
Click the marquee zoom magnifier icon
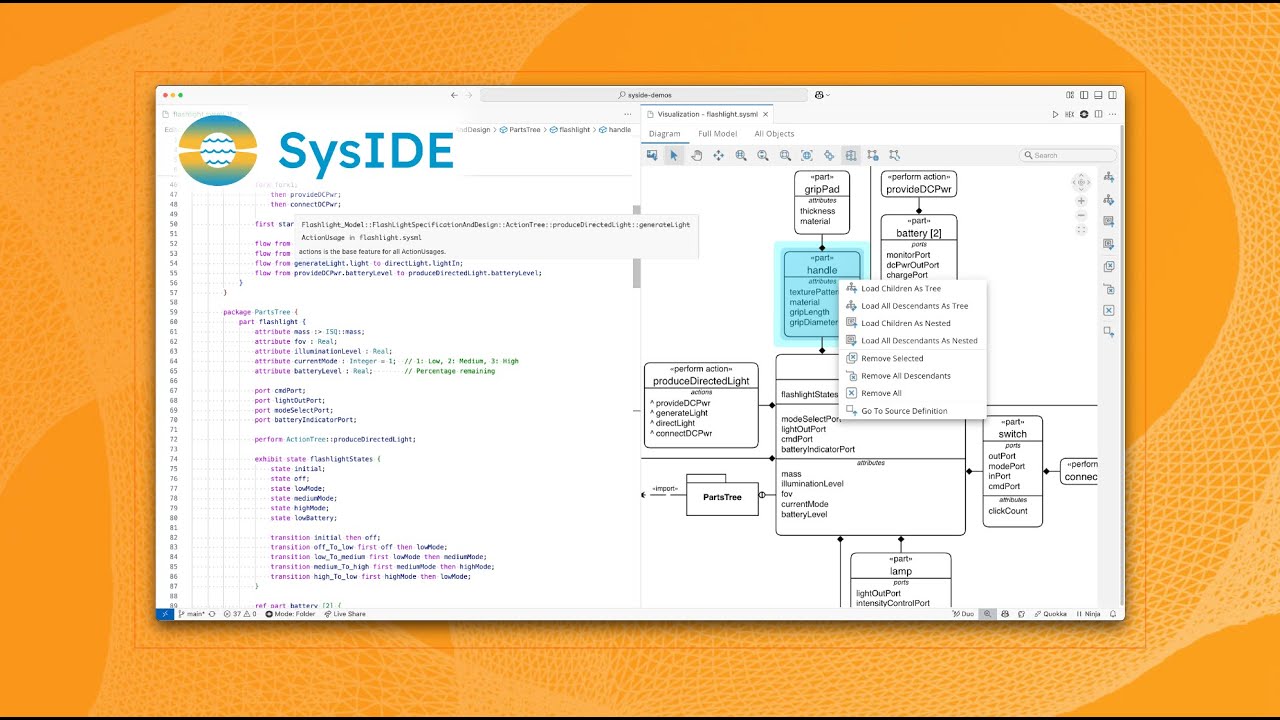point(785,155)
